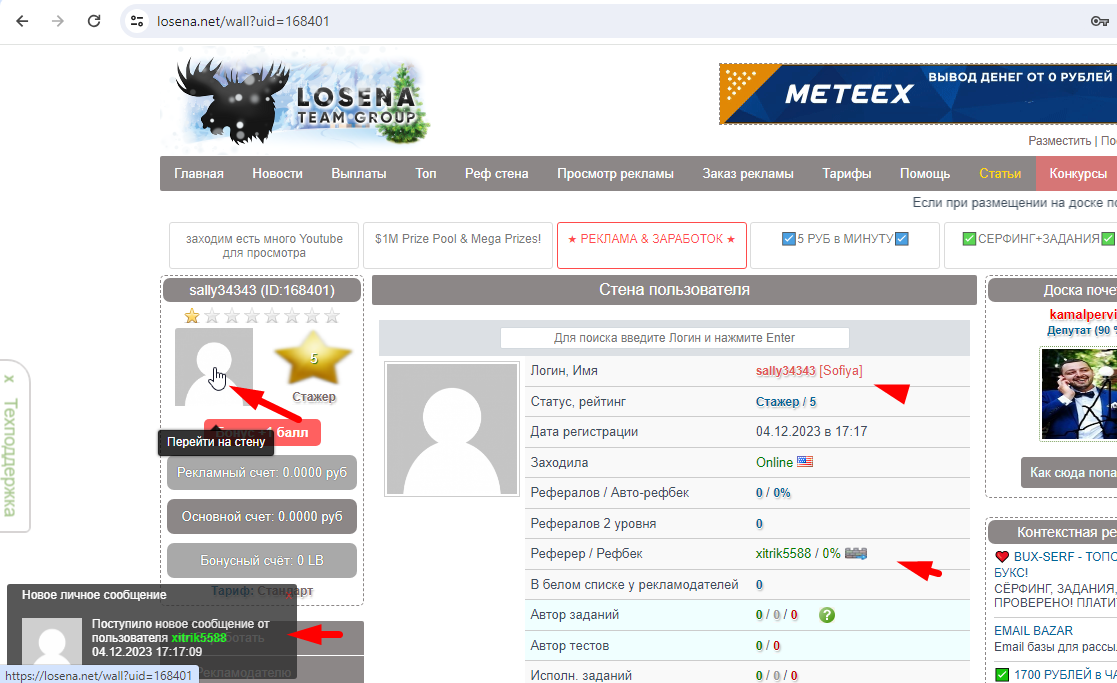
Task: Click xitrik5588 in the message notification
Action: tap(199, 638)
